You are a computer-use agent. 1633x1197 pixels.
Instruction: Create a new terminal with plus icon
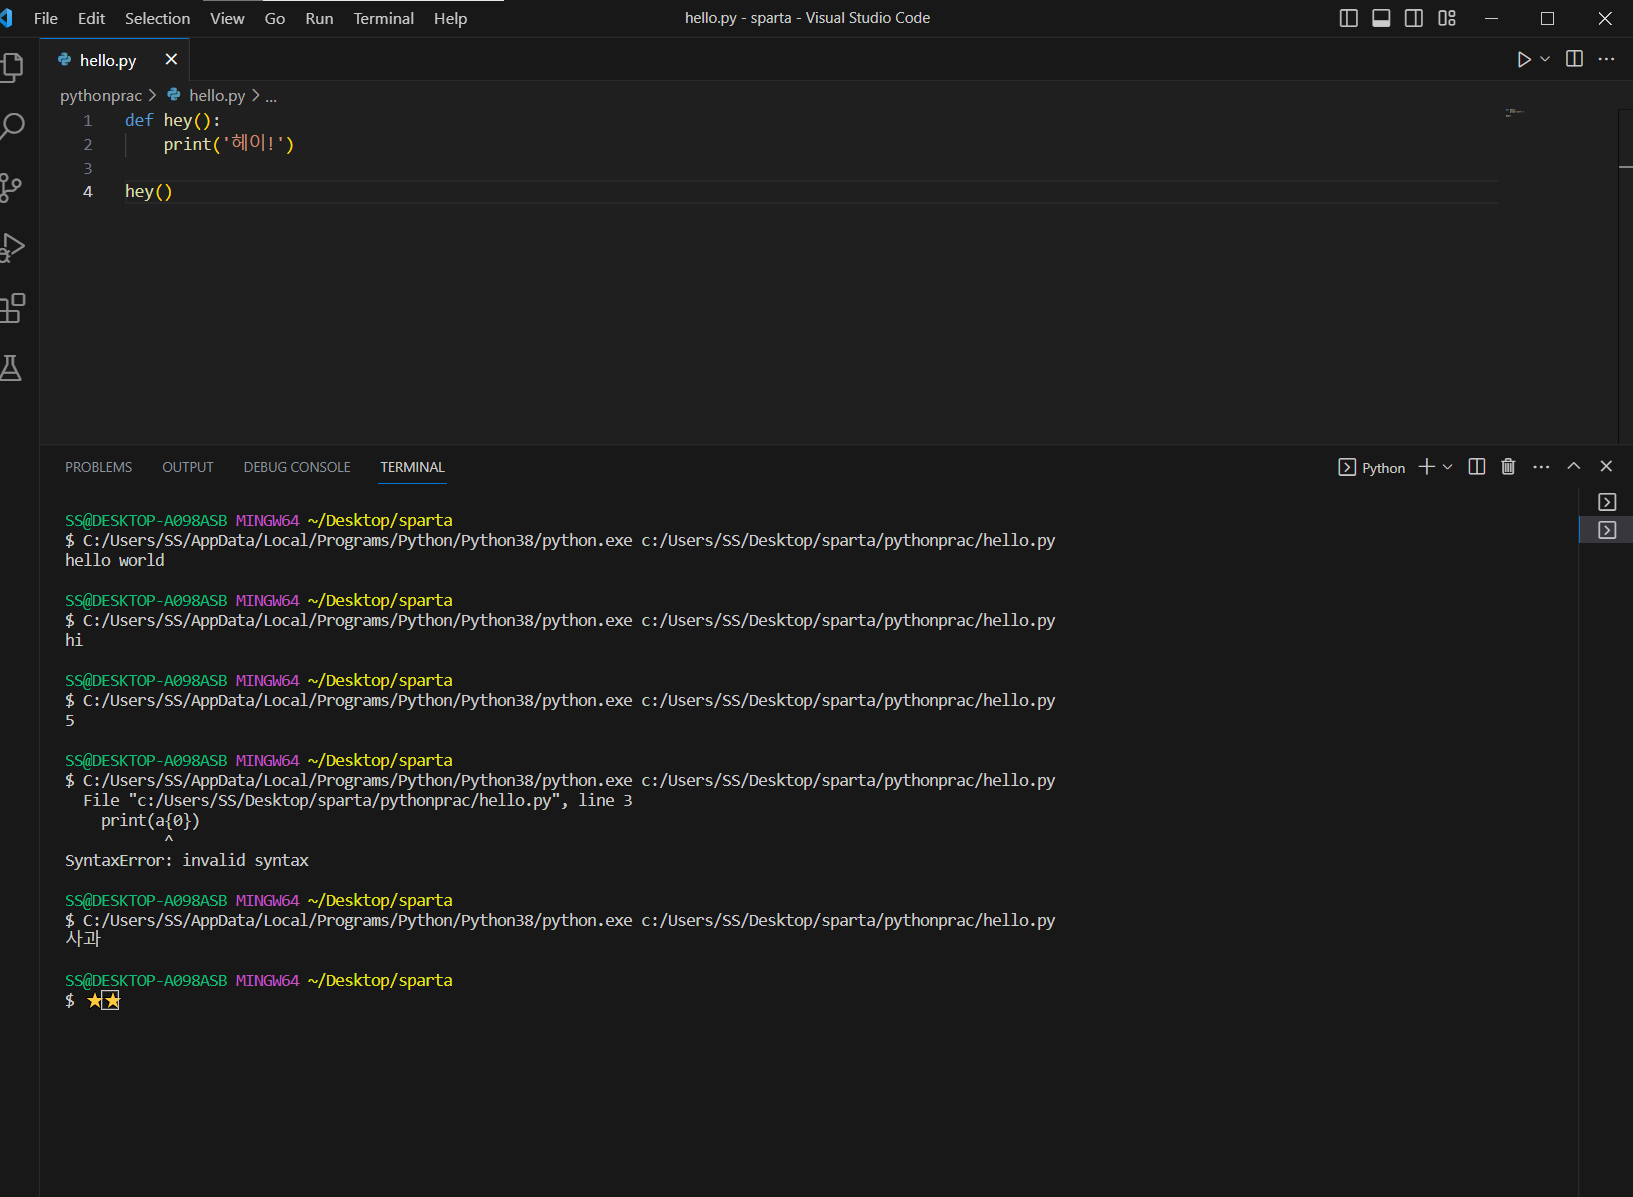(1427, 467)
